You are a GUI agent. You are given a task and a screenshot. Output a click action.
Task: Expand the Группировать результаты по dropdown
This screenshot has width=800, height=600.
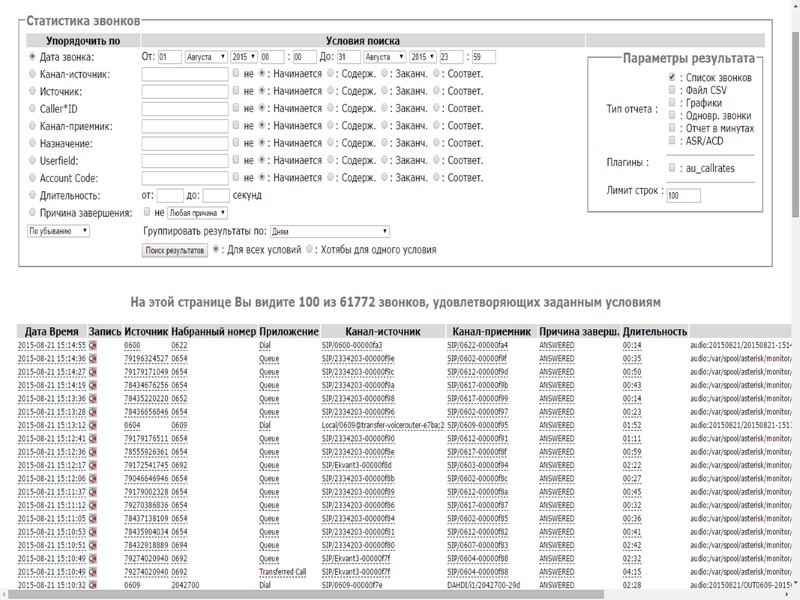[330, 232]
